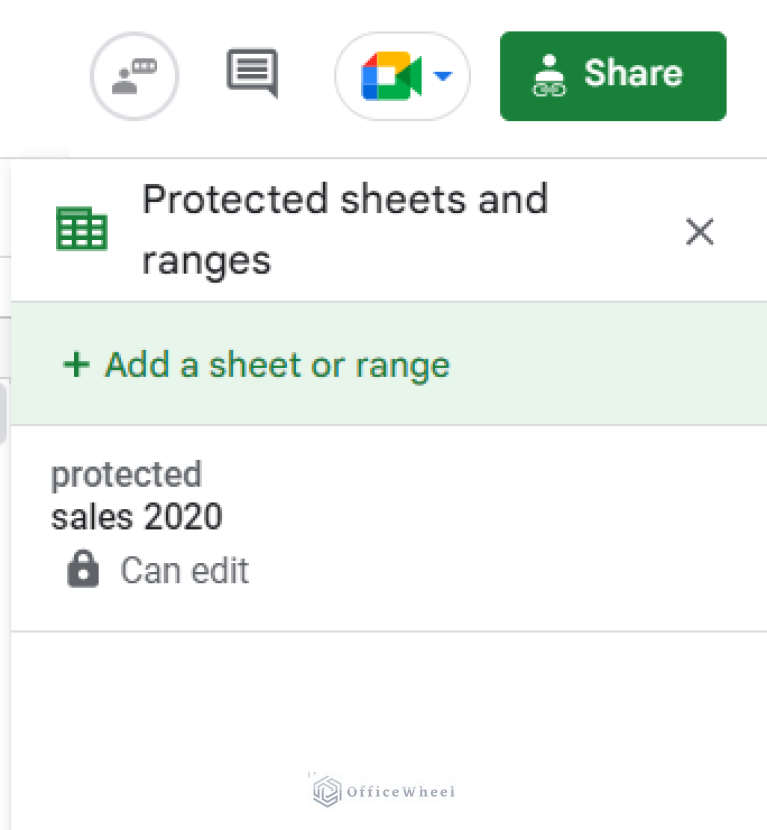Click the 'Share' text label
Screen dimensions: 767x830
pyautogui.click(x=633, y=74)
